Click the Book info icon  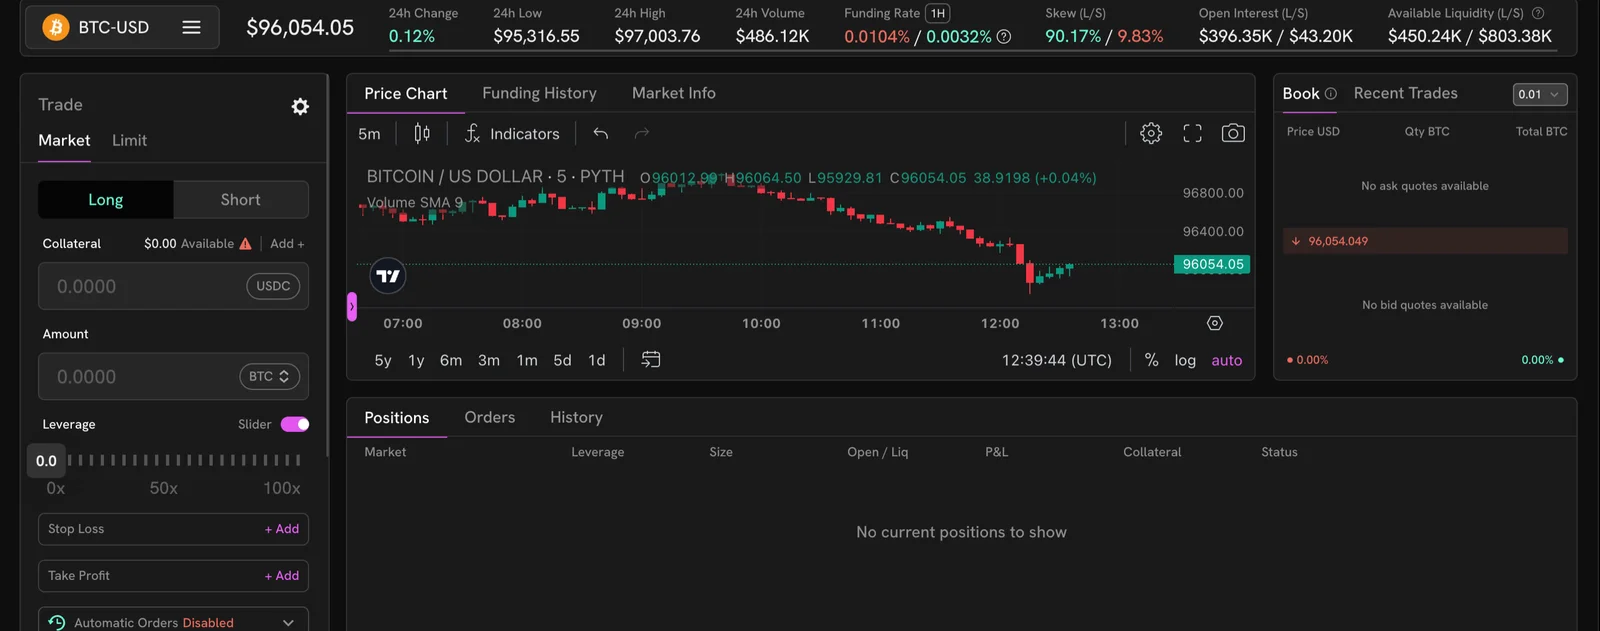point(1331,94)
